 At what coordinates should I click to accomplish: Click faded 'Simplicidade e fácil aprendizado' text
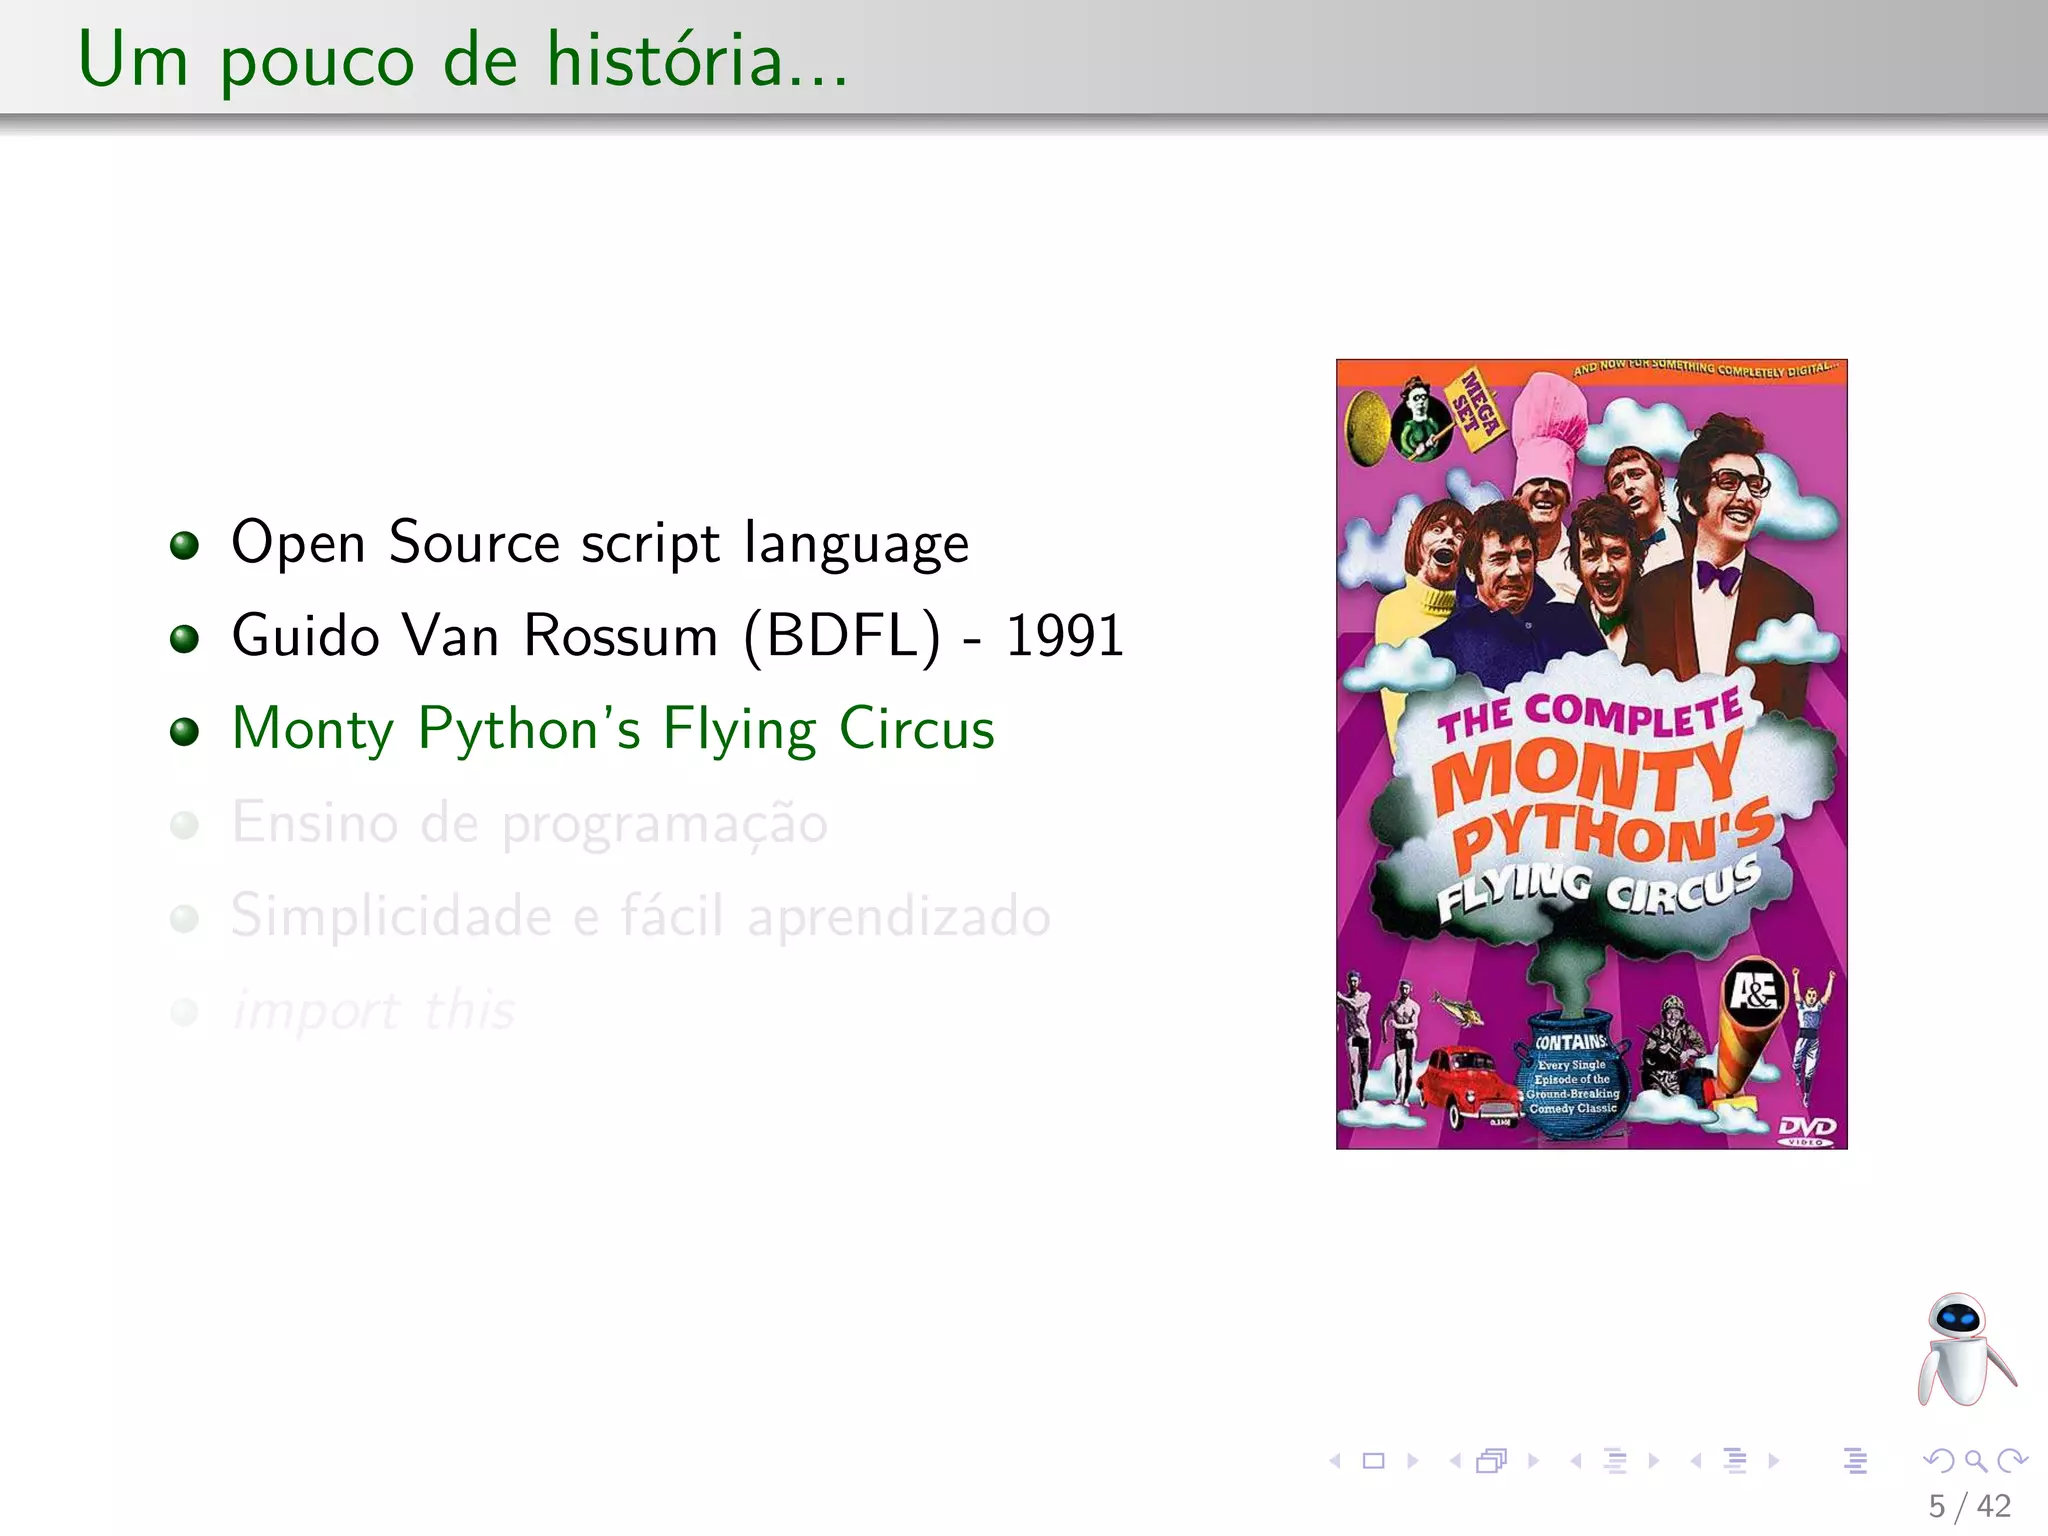pyautogui.click(x=641, y=916)
